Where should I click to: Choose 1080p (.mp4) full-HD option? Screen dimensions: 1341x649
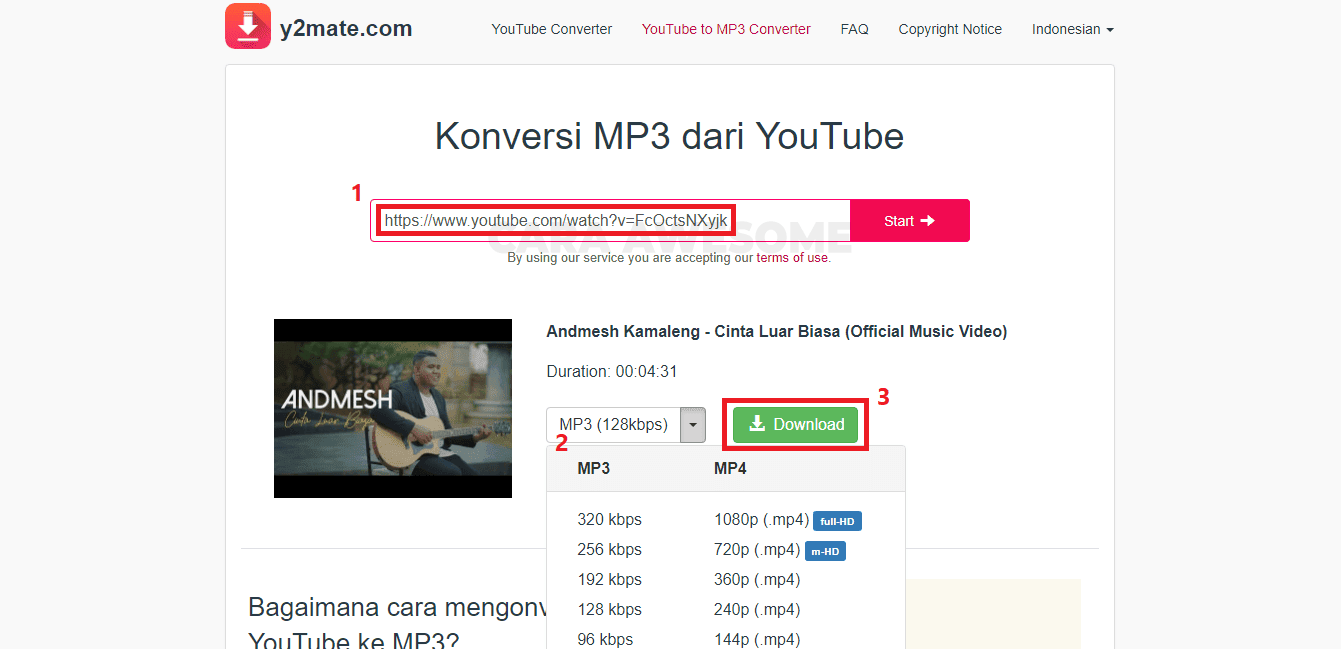point(787,520)
